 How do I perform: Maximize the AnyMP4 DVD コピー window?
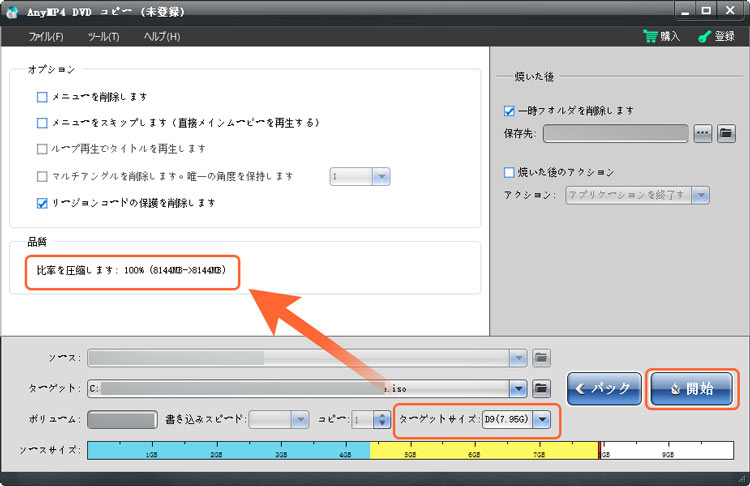pyautogui.click(x=706, y=11)
